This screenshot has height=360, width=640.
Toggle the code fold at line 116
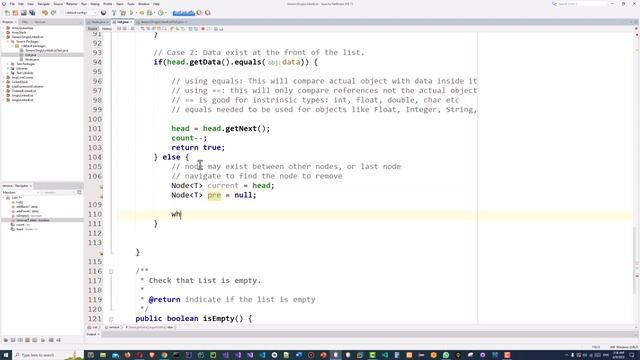(x=111, y=271)
